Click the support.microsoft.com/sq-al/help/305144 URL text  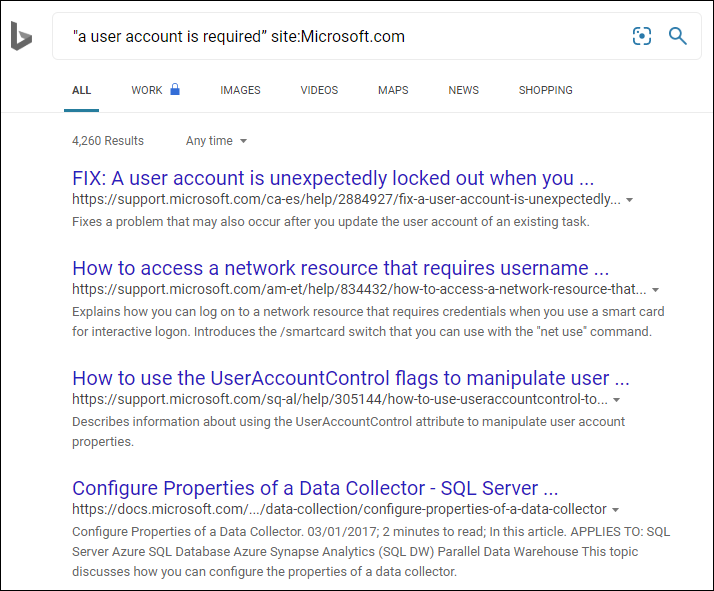point(340,399)
